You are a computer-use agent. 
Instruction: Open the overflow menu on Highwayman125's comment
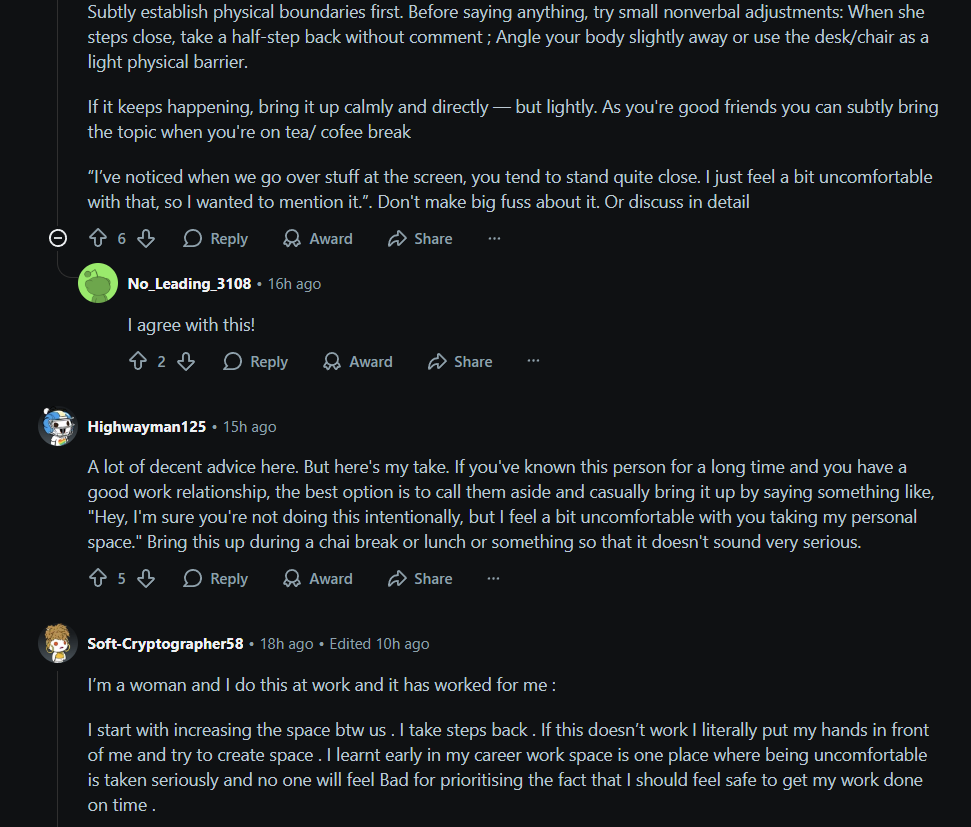coord(494,578)
